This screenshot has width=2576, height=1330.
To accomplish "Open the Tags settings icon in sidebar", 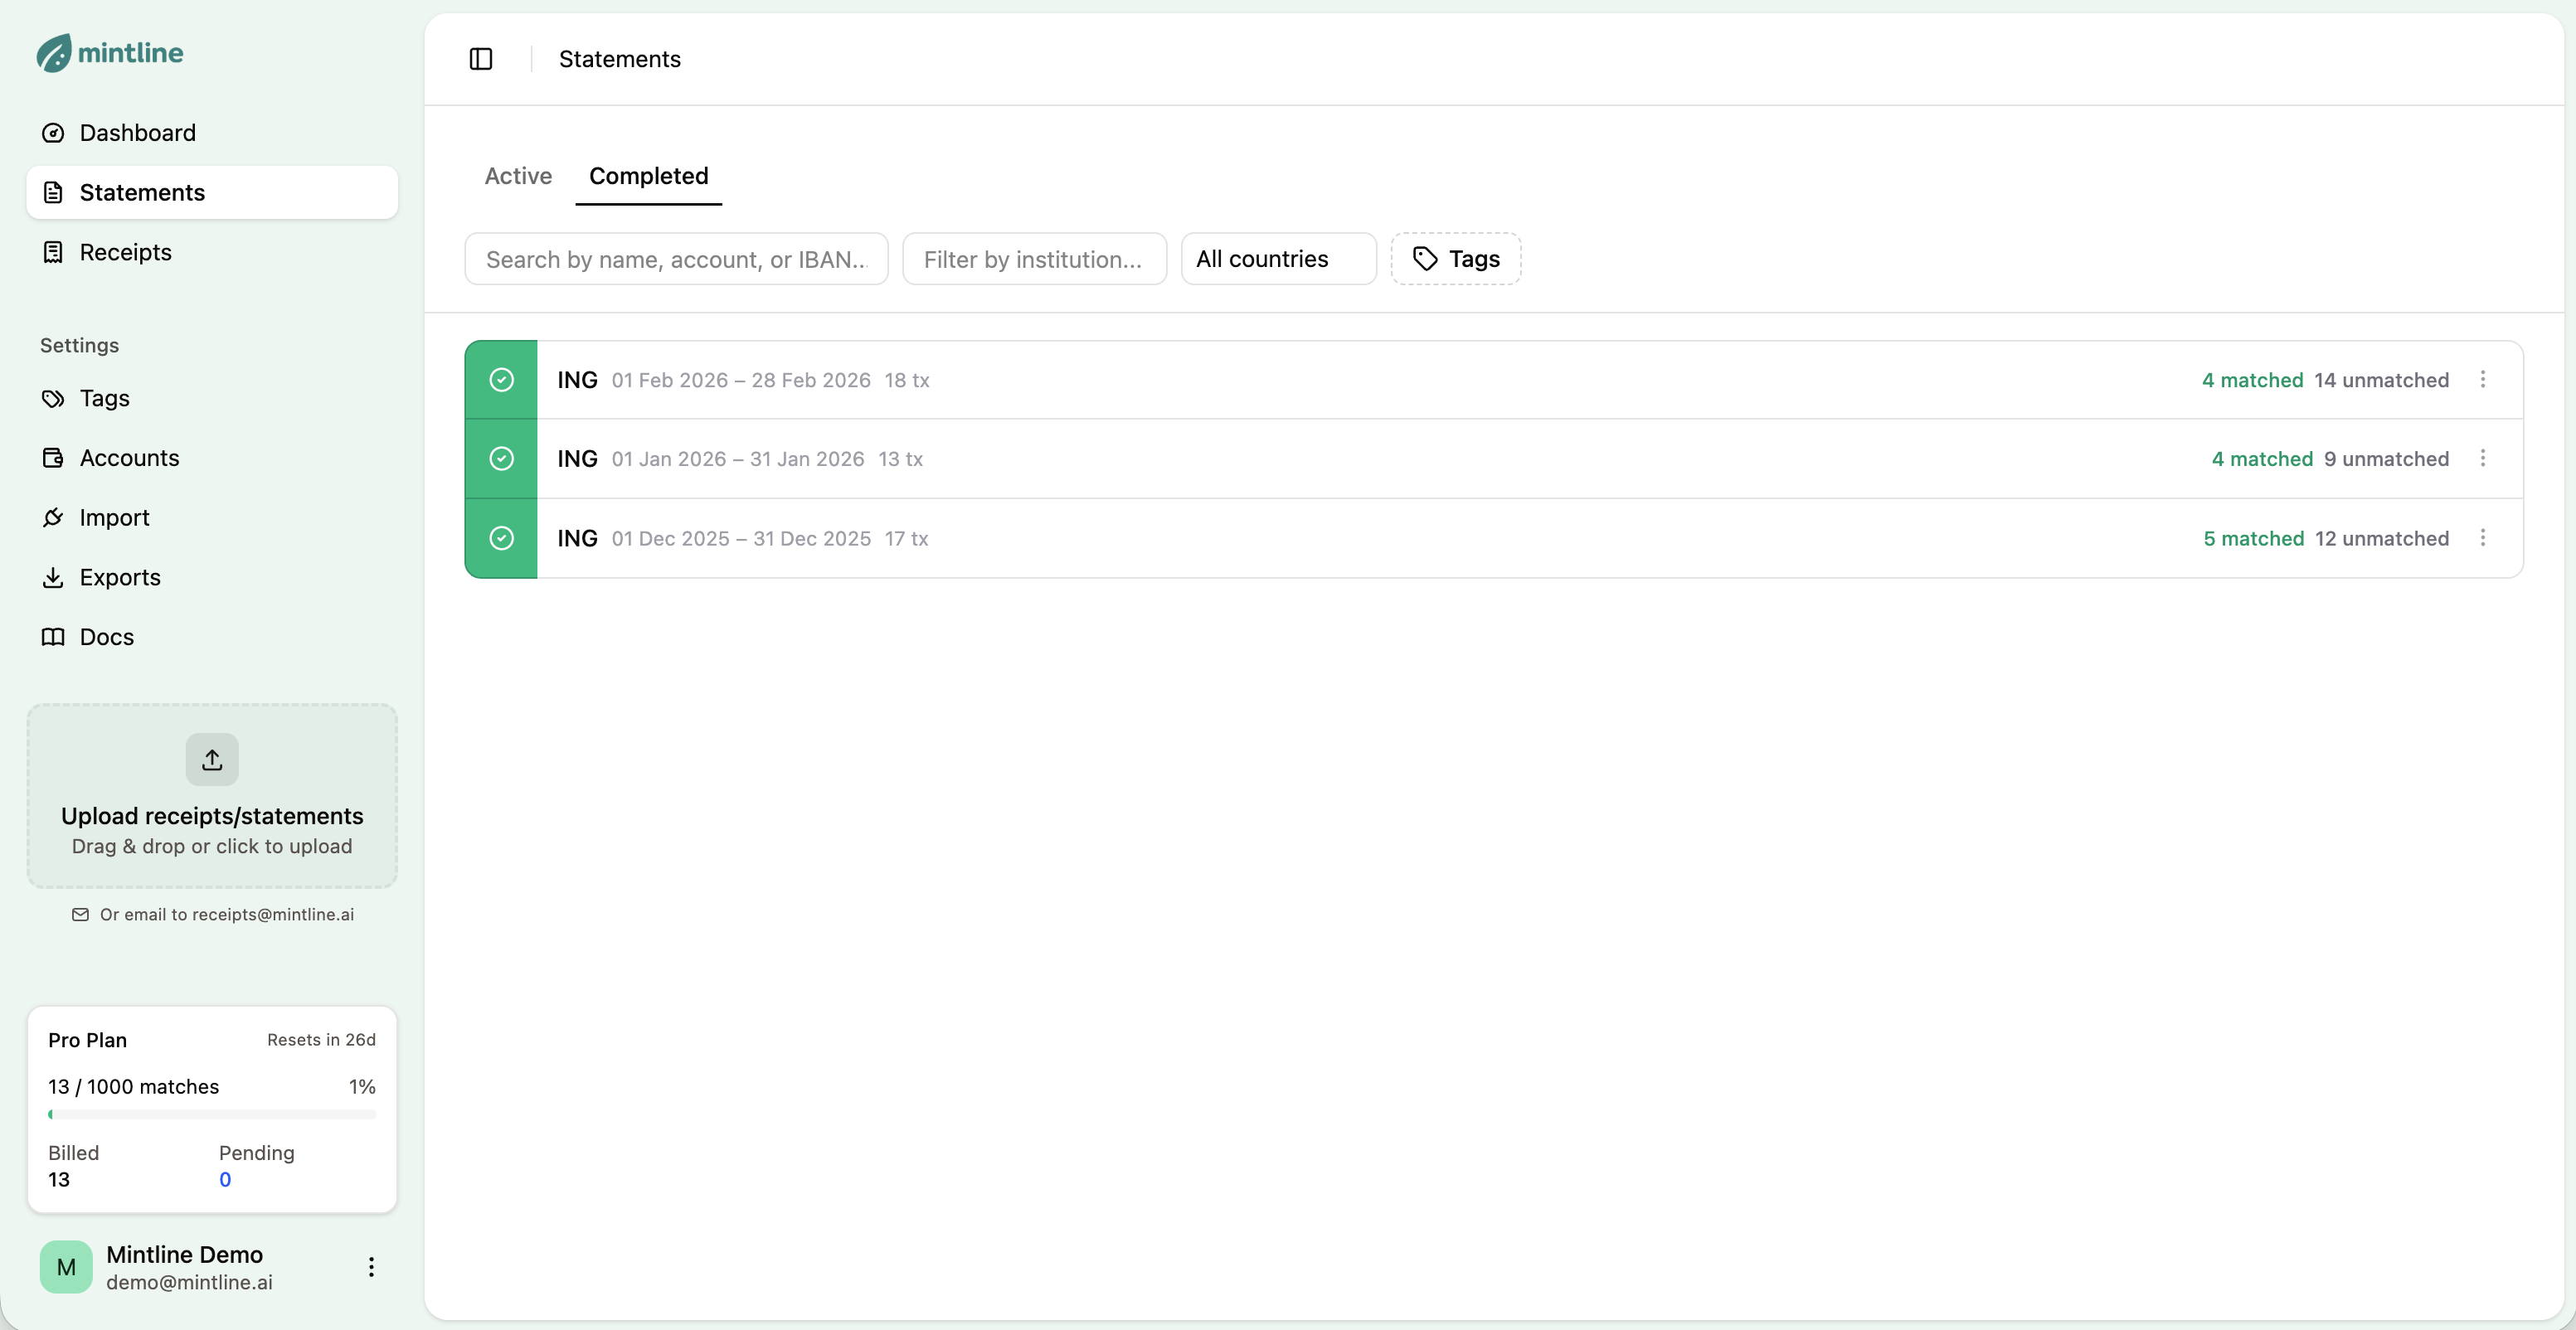I will [x=53, y=398].
